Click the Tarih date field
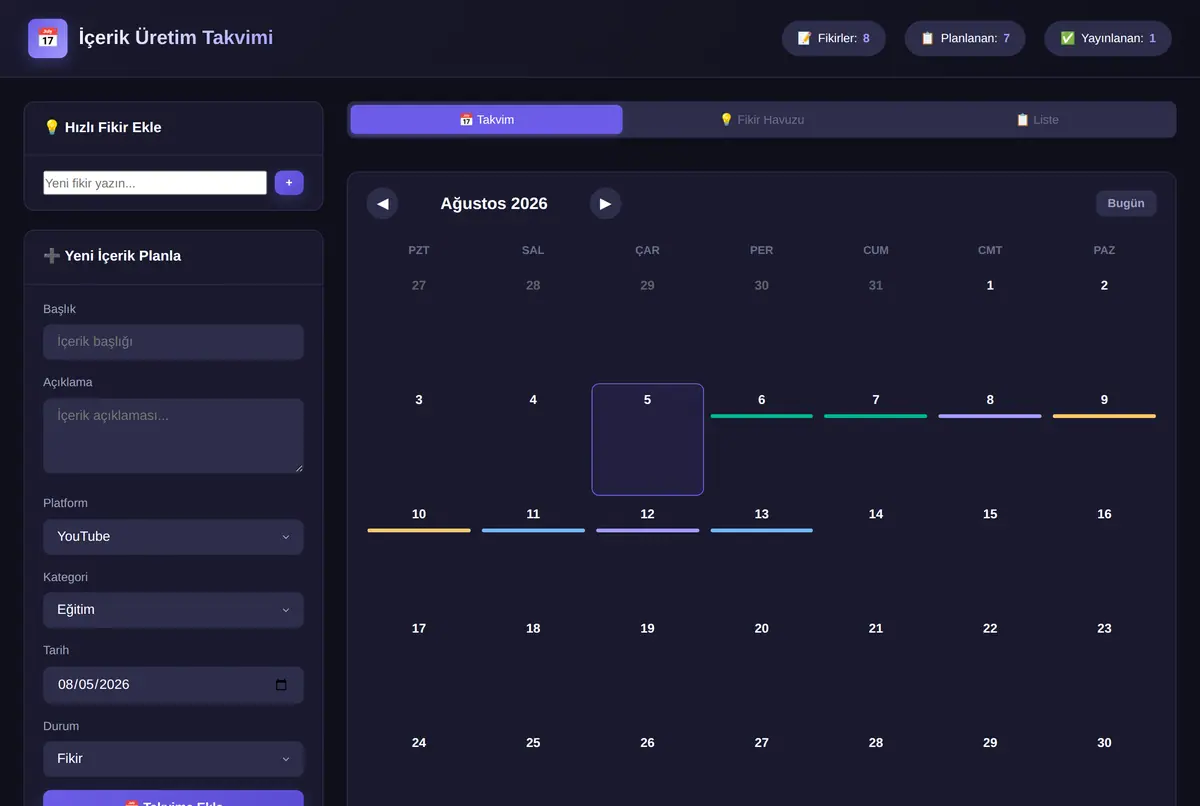The height and width of the screenshot is (806, 1200). 173,685
